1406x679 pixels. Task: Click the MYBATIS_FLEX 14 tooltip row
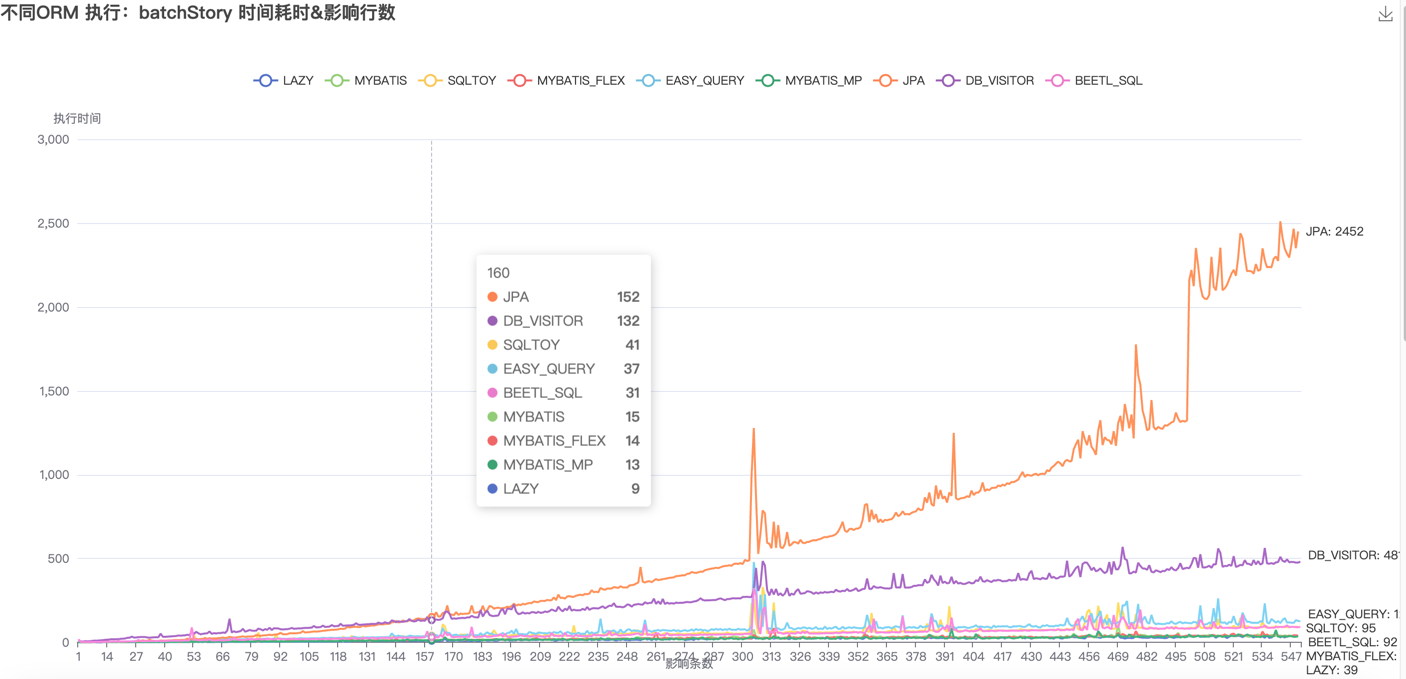[563, 441]
